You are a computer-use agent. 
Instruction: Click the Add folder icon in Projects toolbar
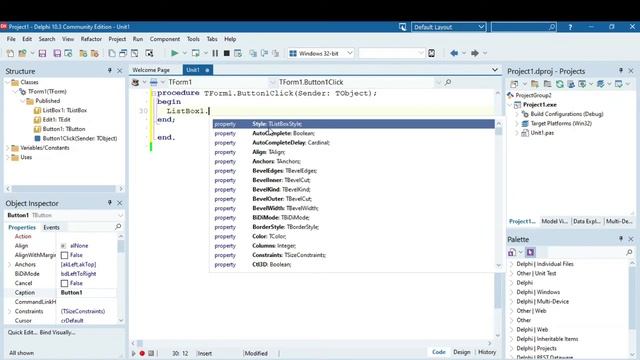[x=535, y=84]
